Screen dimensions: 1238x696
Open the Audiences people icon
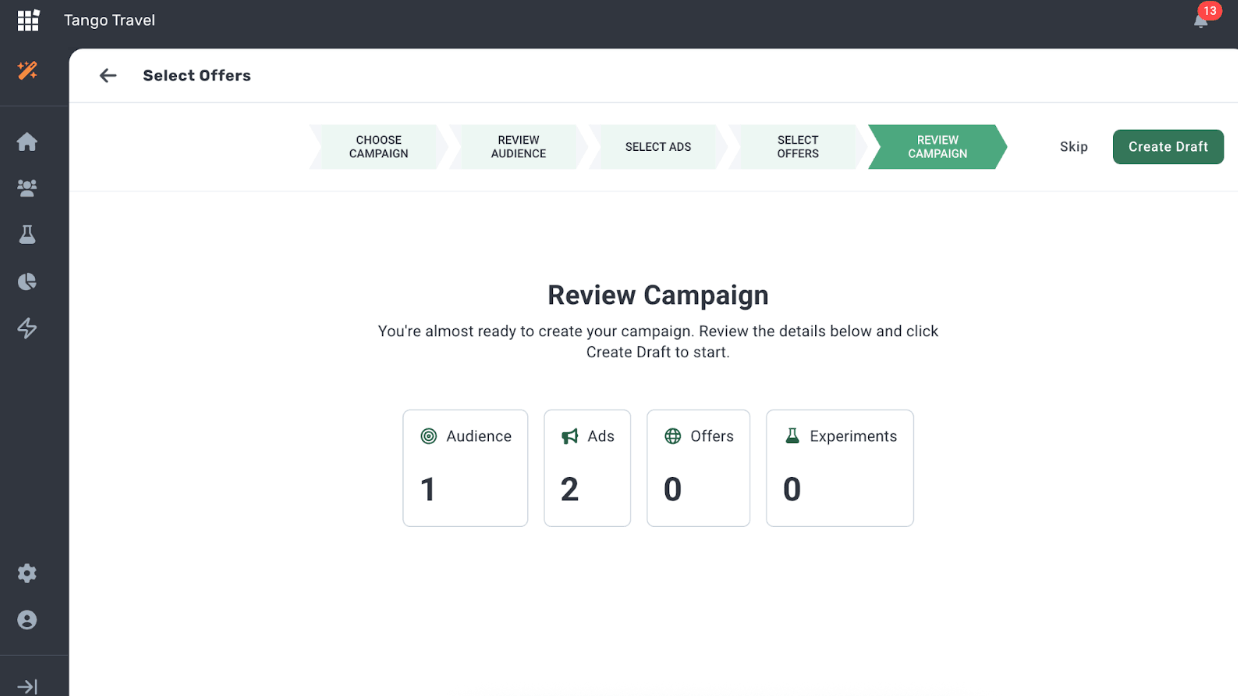[27, 188]
